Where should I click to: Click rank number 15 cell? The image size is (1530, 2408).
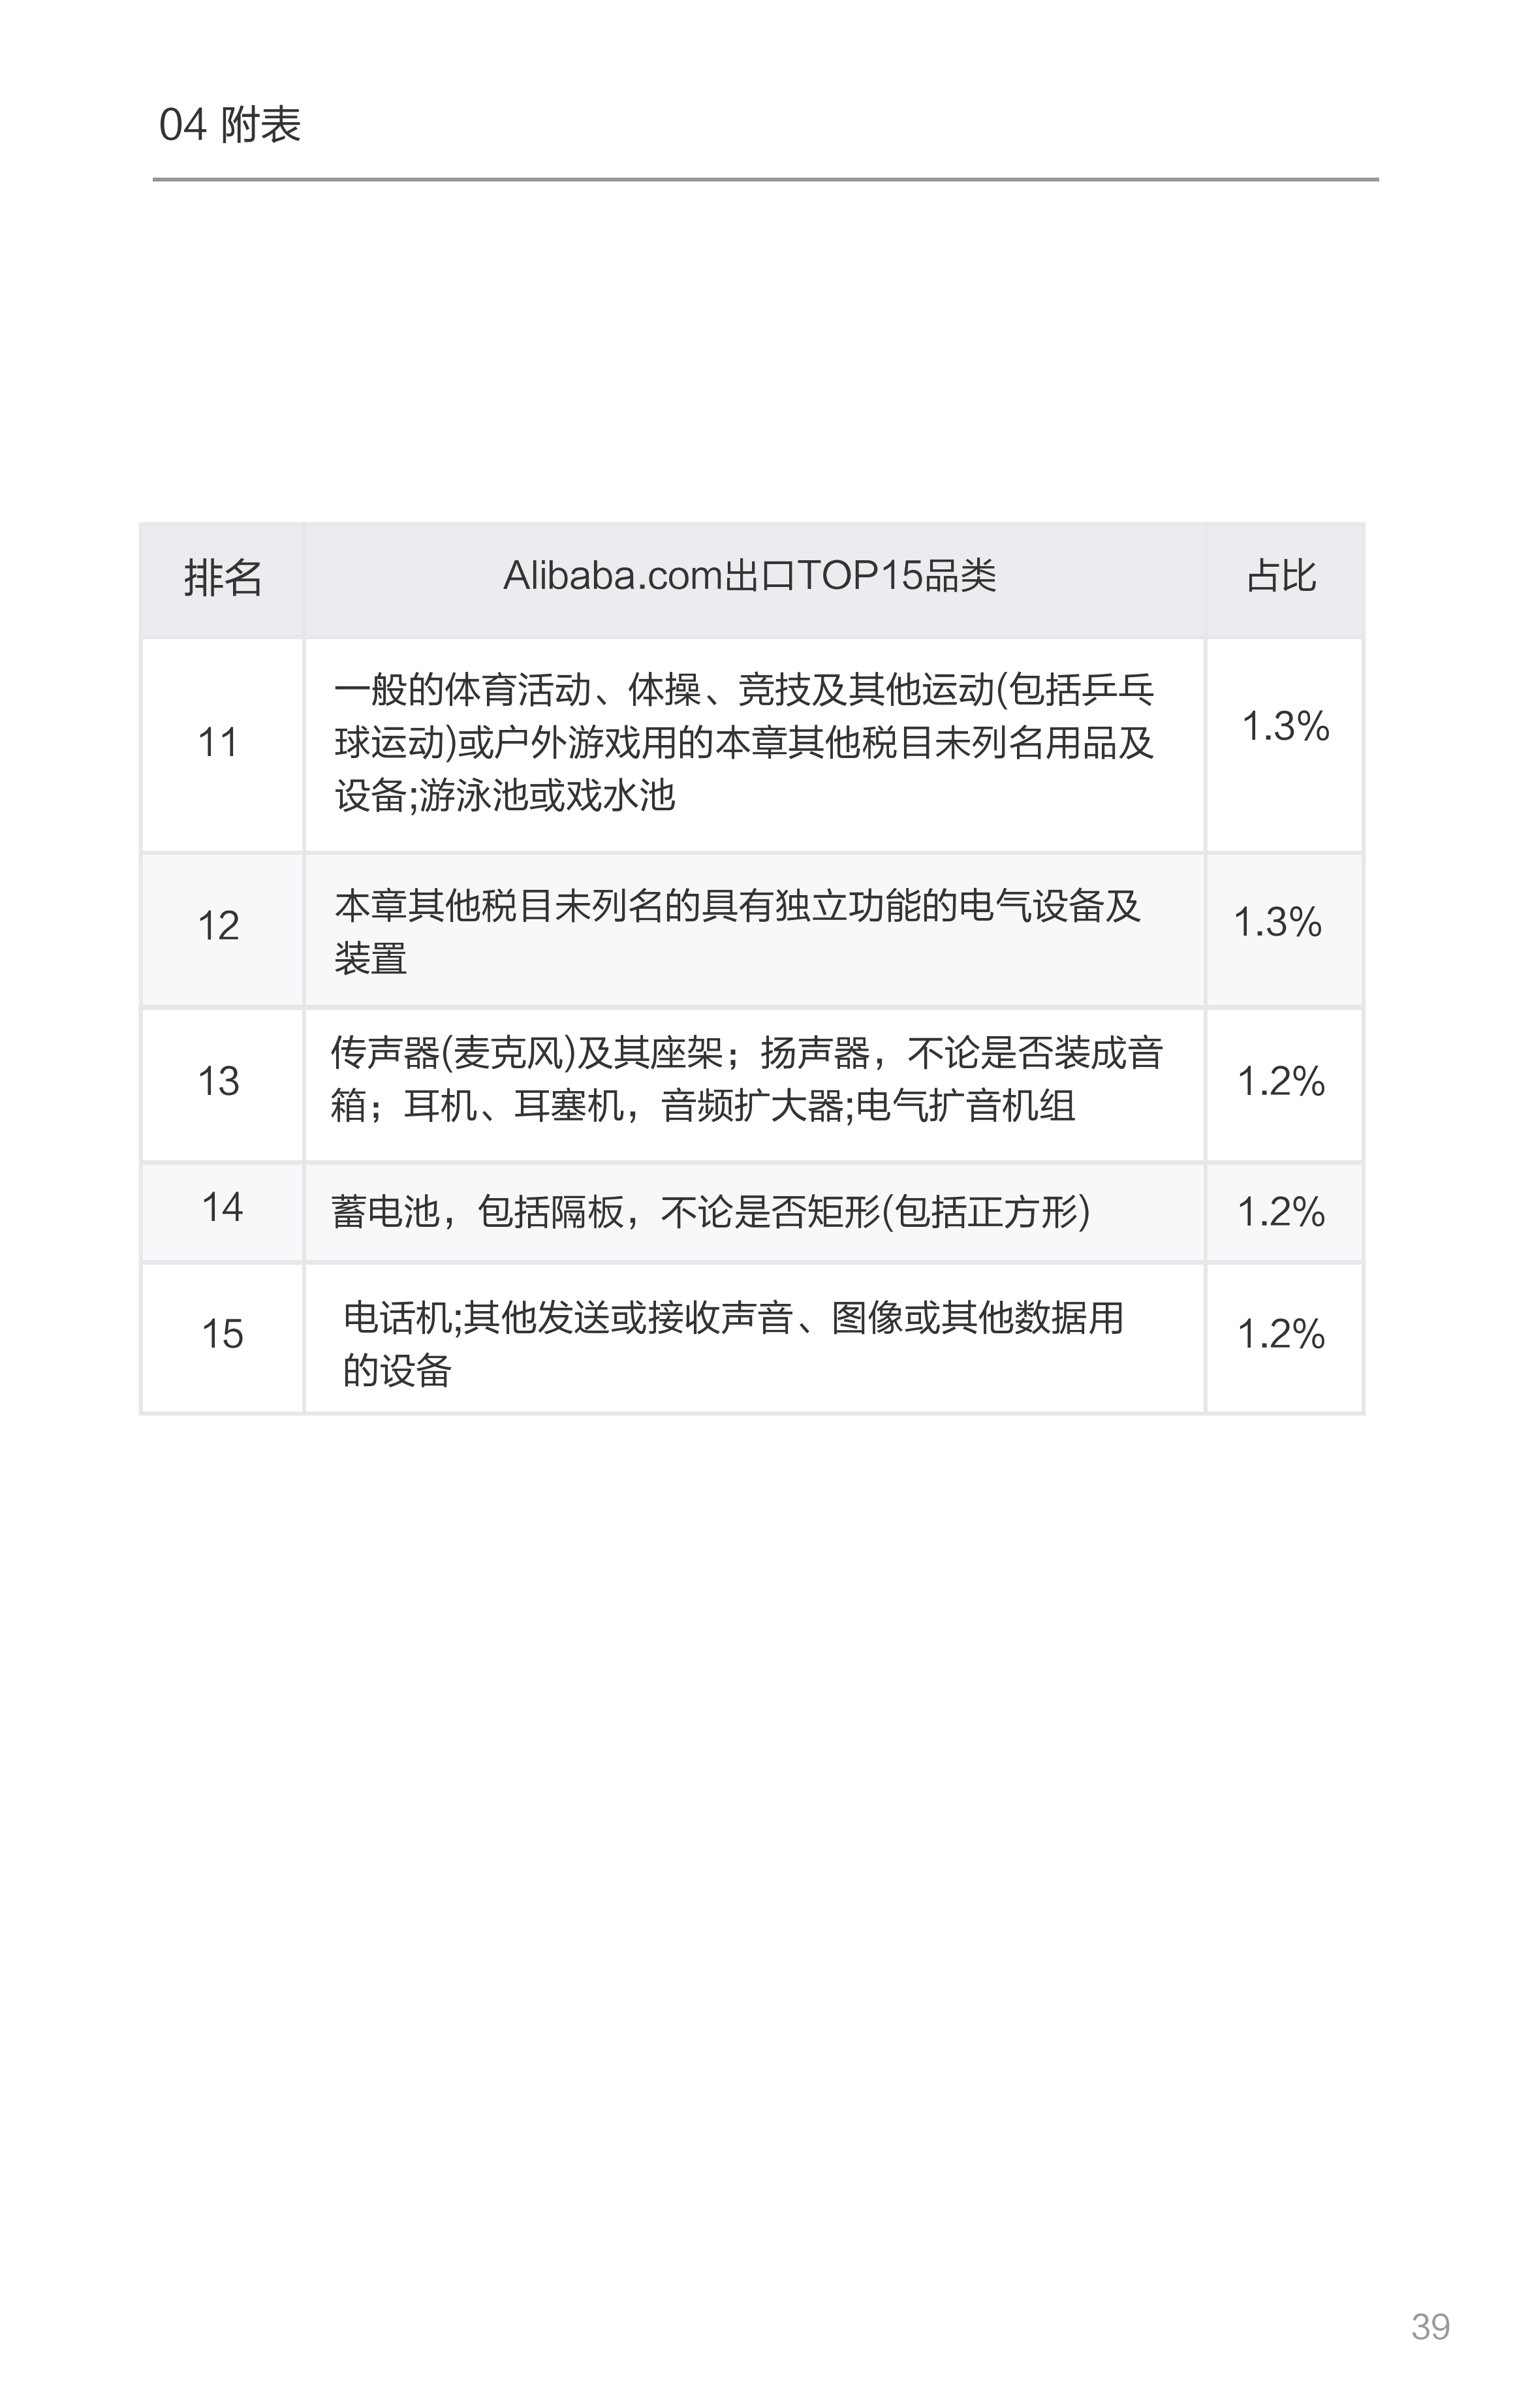click(x=222, y=1334)
